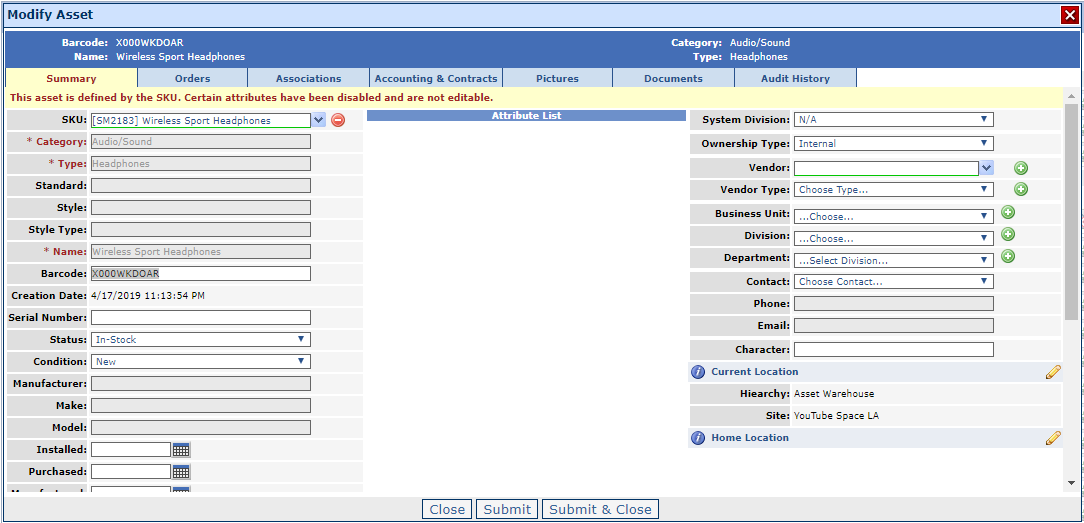Image resolution: width=1084 pixels, height=523 pixels.
Task: Open Current Location info icon
Action: coord(698,372)
